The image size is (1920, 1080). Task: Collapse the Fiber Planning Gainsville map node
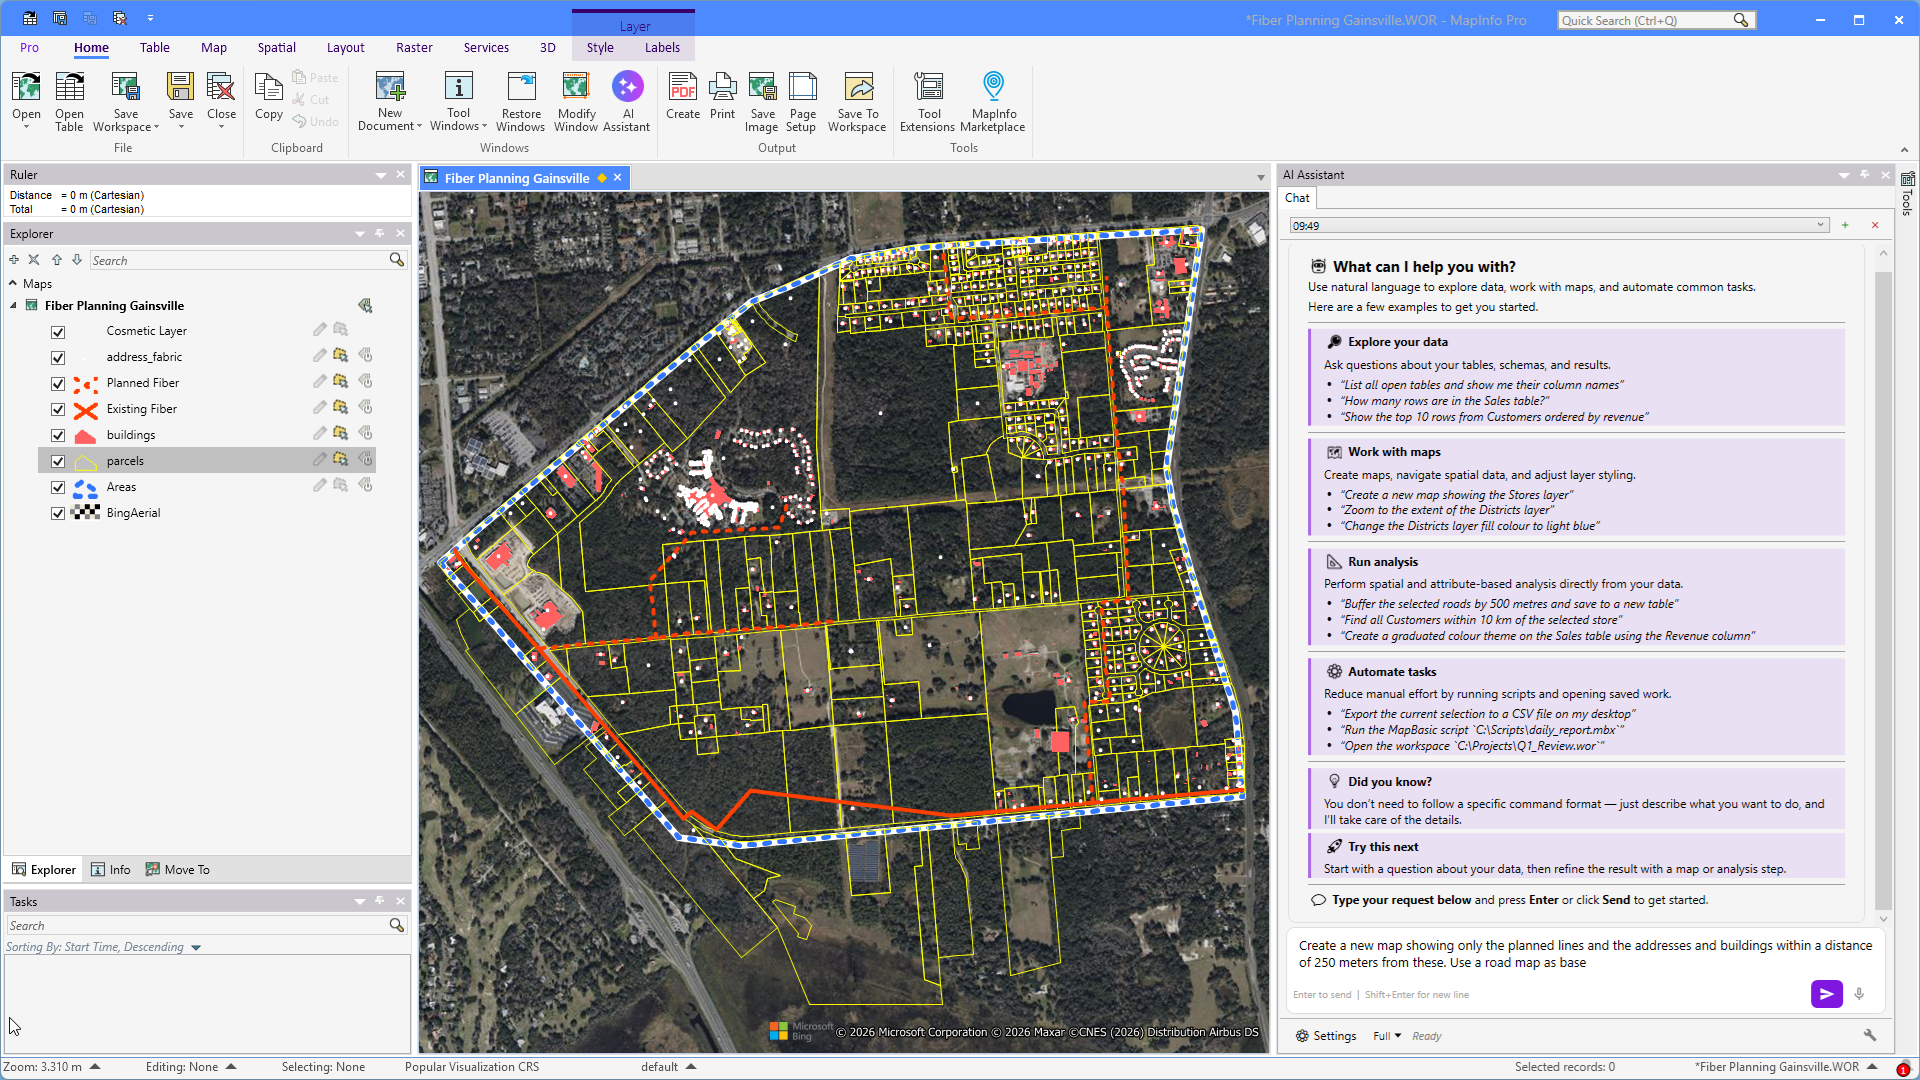pyautogui.click(x=13, y=305)
